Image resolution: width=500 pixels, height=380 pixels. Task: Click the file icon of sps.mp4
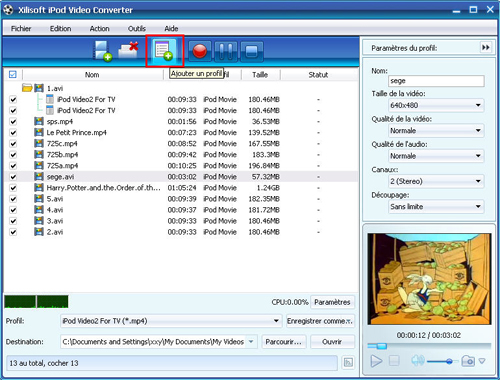tap(39, 121)
